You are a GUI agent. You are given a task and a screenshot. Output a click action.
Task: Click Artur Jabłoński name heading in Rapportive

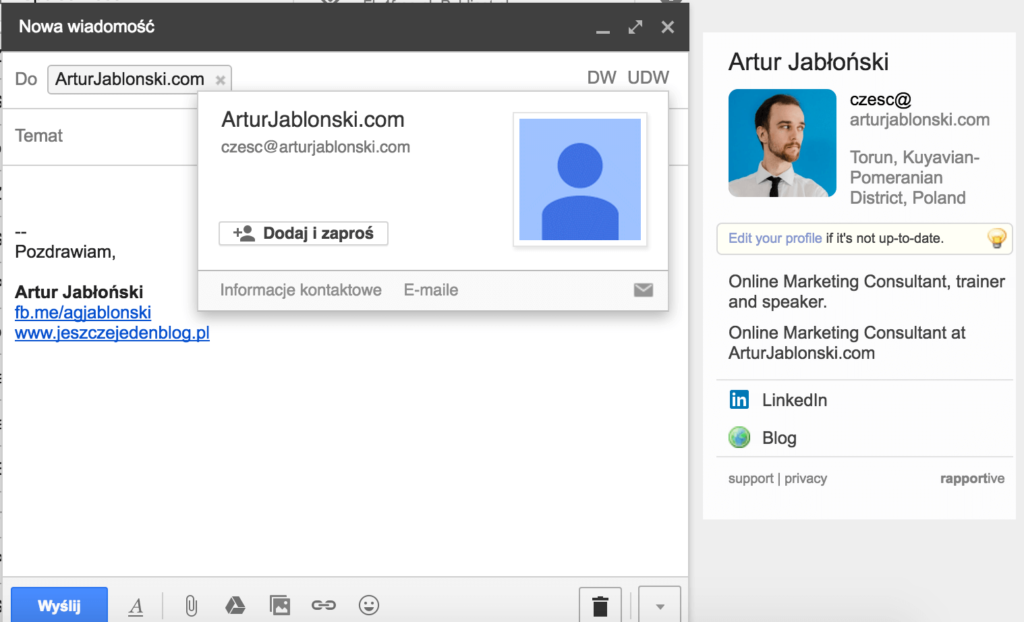click(808, 62)
